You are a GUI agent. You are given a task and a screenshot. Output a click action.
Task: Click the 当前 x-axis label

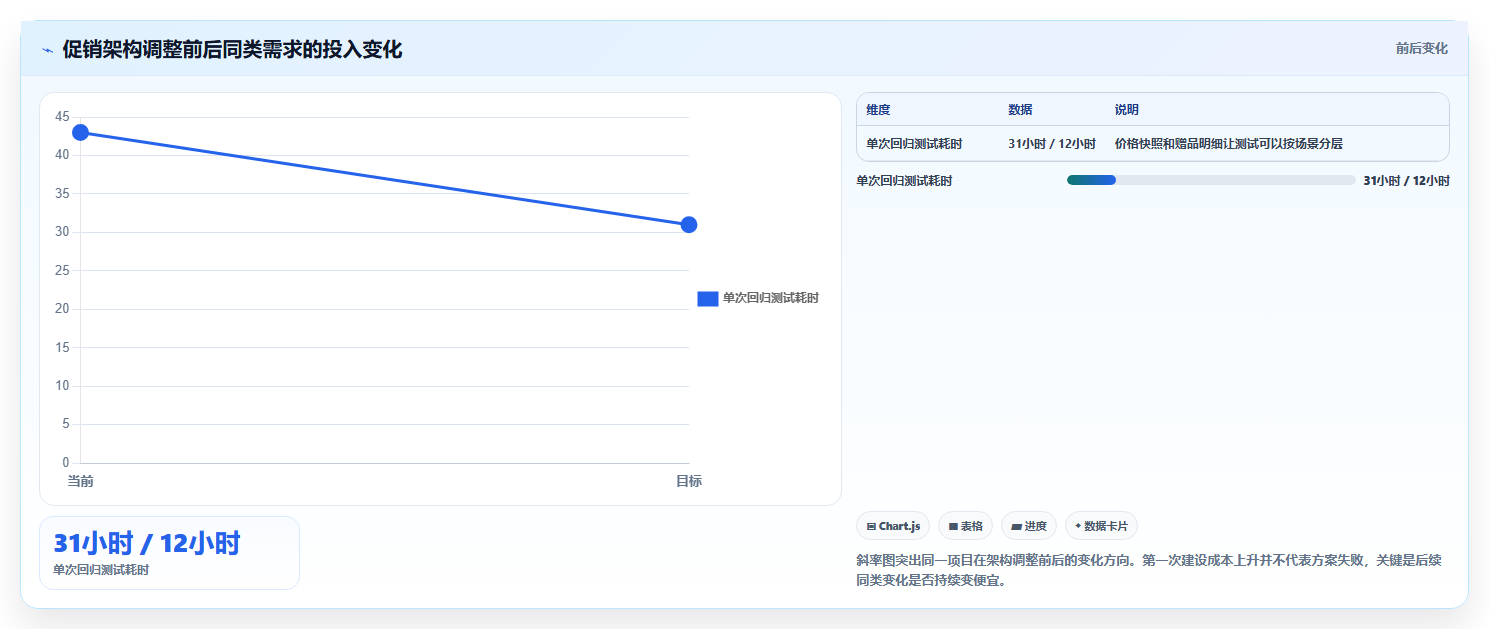pos(80,482)
